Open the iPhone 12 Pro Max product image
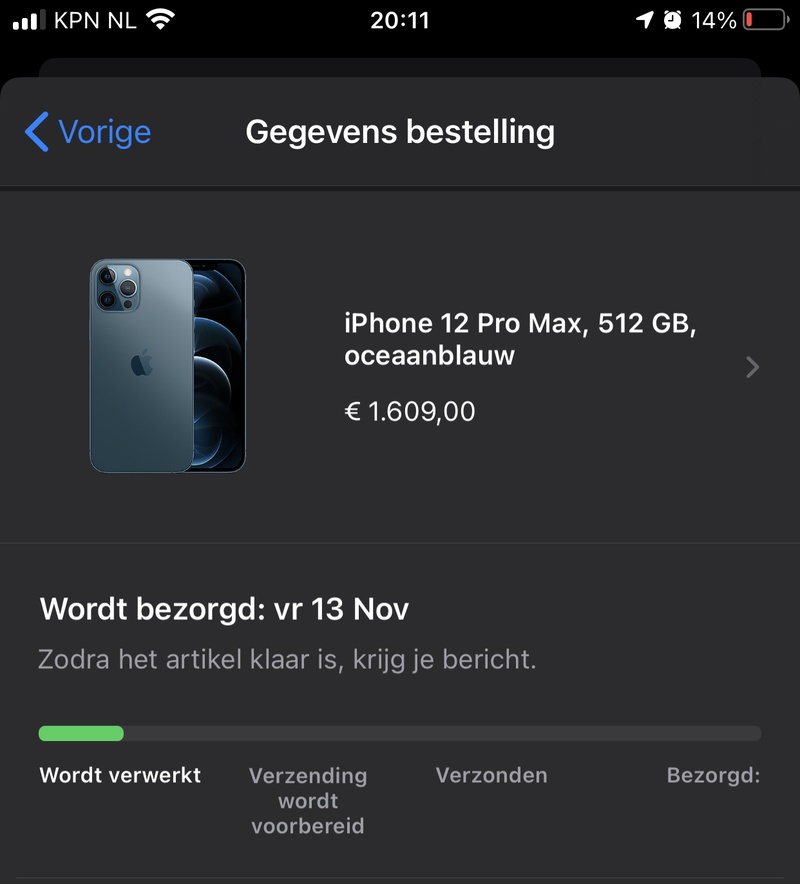800x884 pixels. tap(168, 366)
